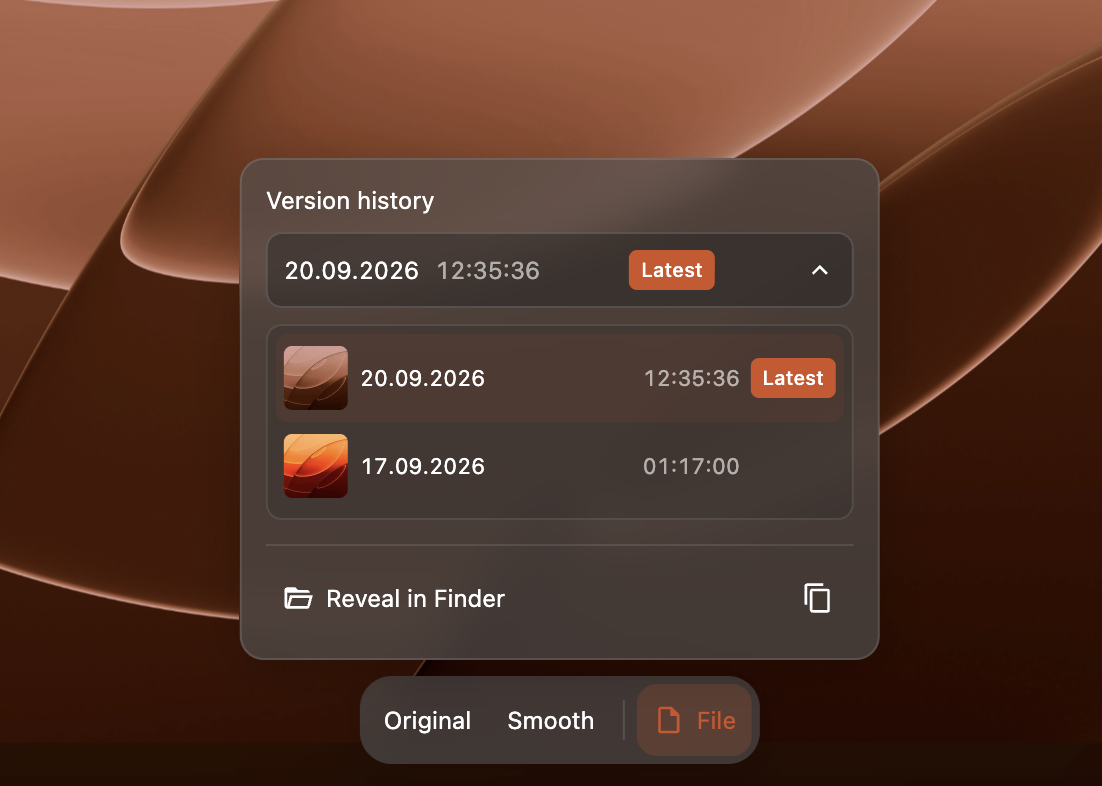Click date 17.09.2026 in the version list

[x=423, y=466]
